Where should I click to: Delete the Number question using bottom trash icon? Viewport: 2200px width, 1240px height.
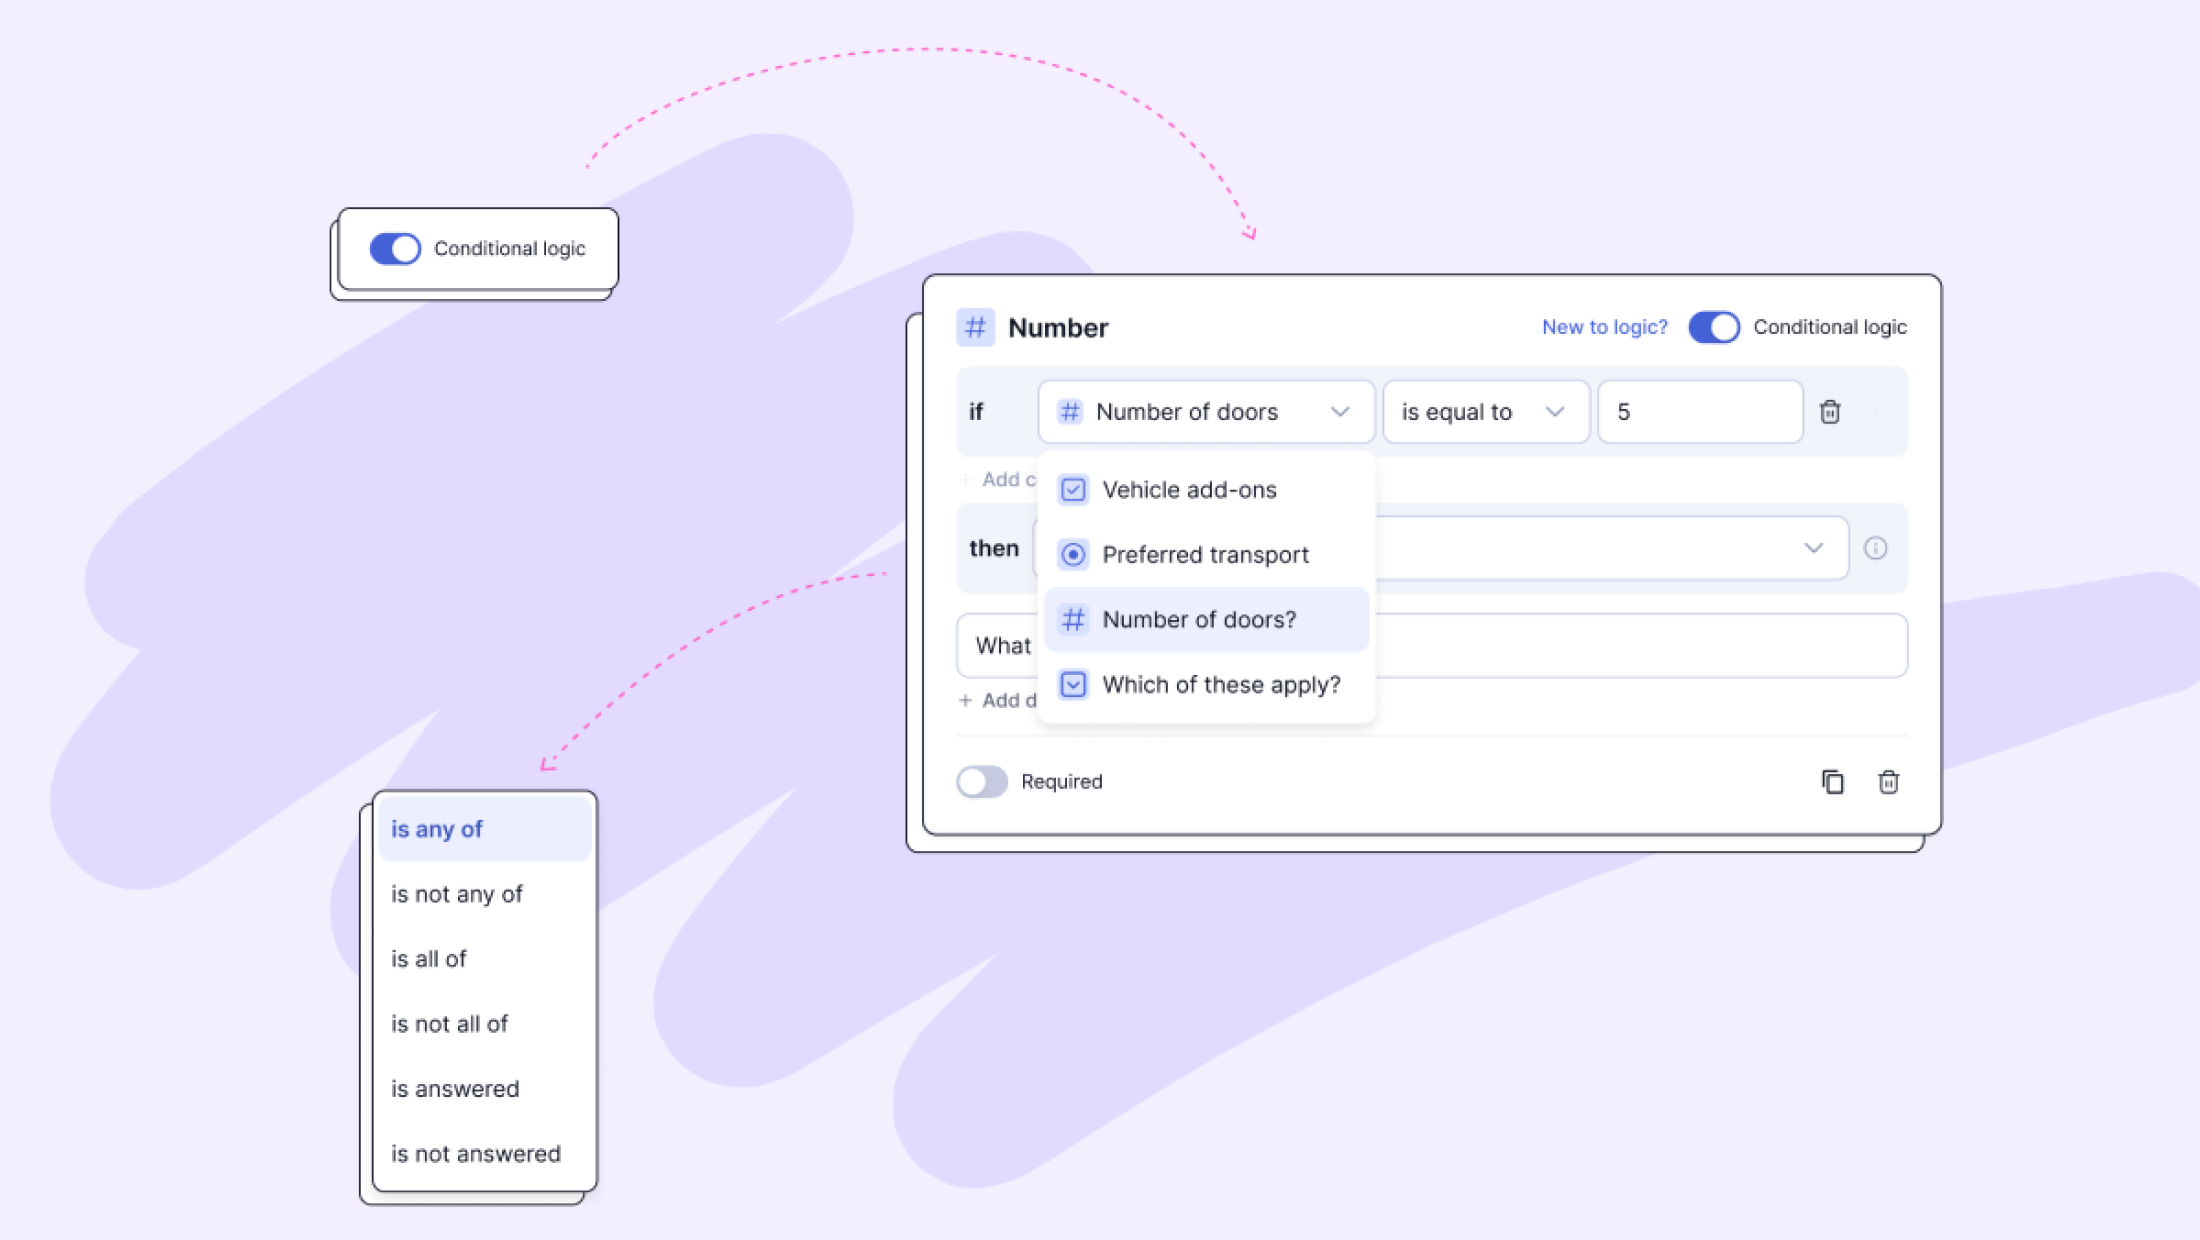[1888, 782]
